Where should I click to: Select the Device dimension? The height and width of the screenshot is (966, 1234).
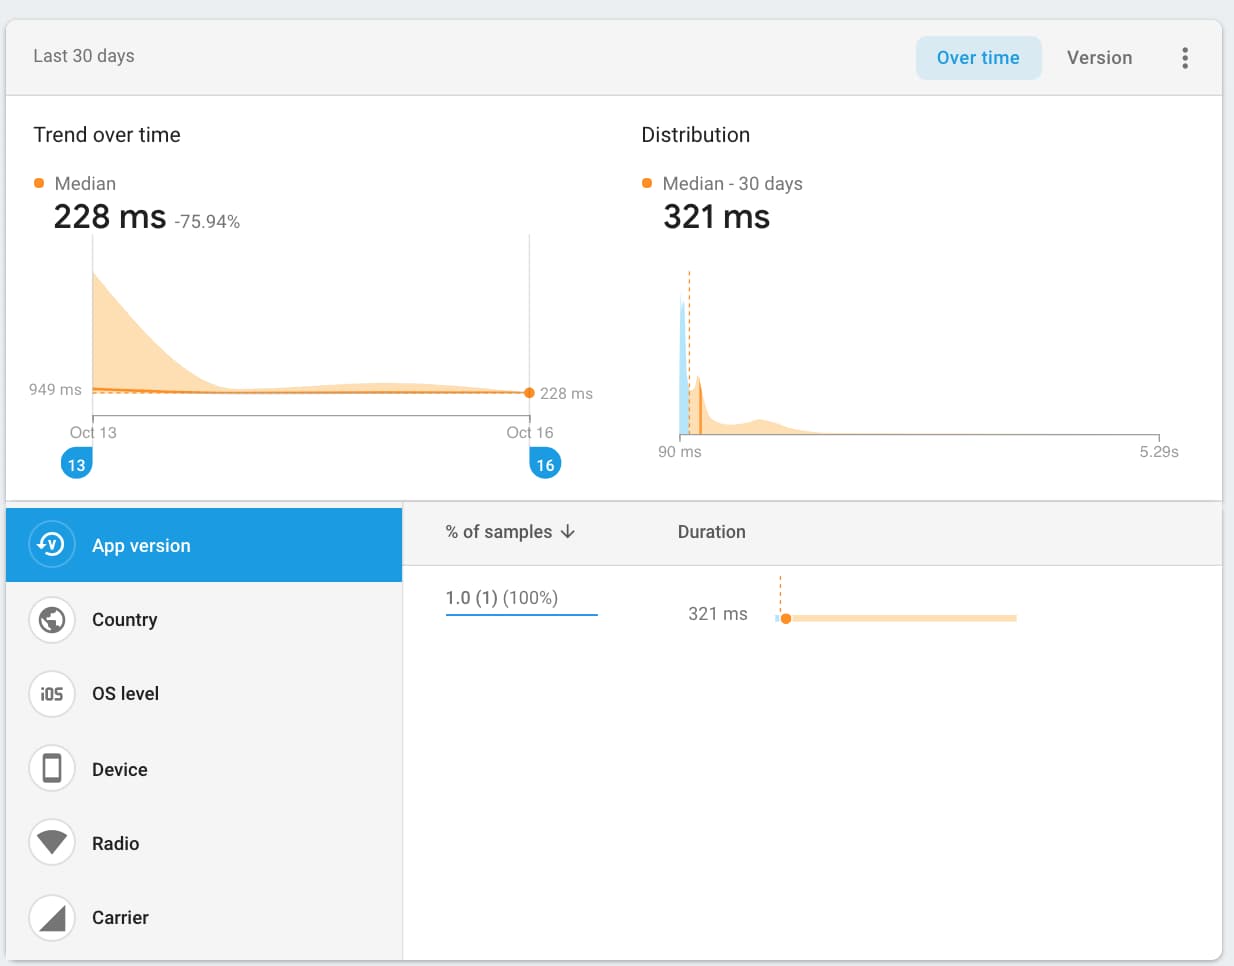coord(204,769)
